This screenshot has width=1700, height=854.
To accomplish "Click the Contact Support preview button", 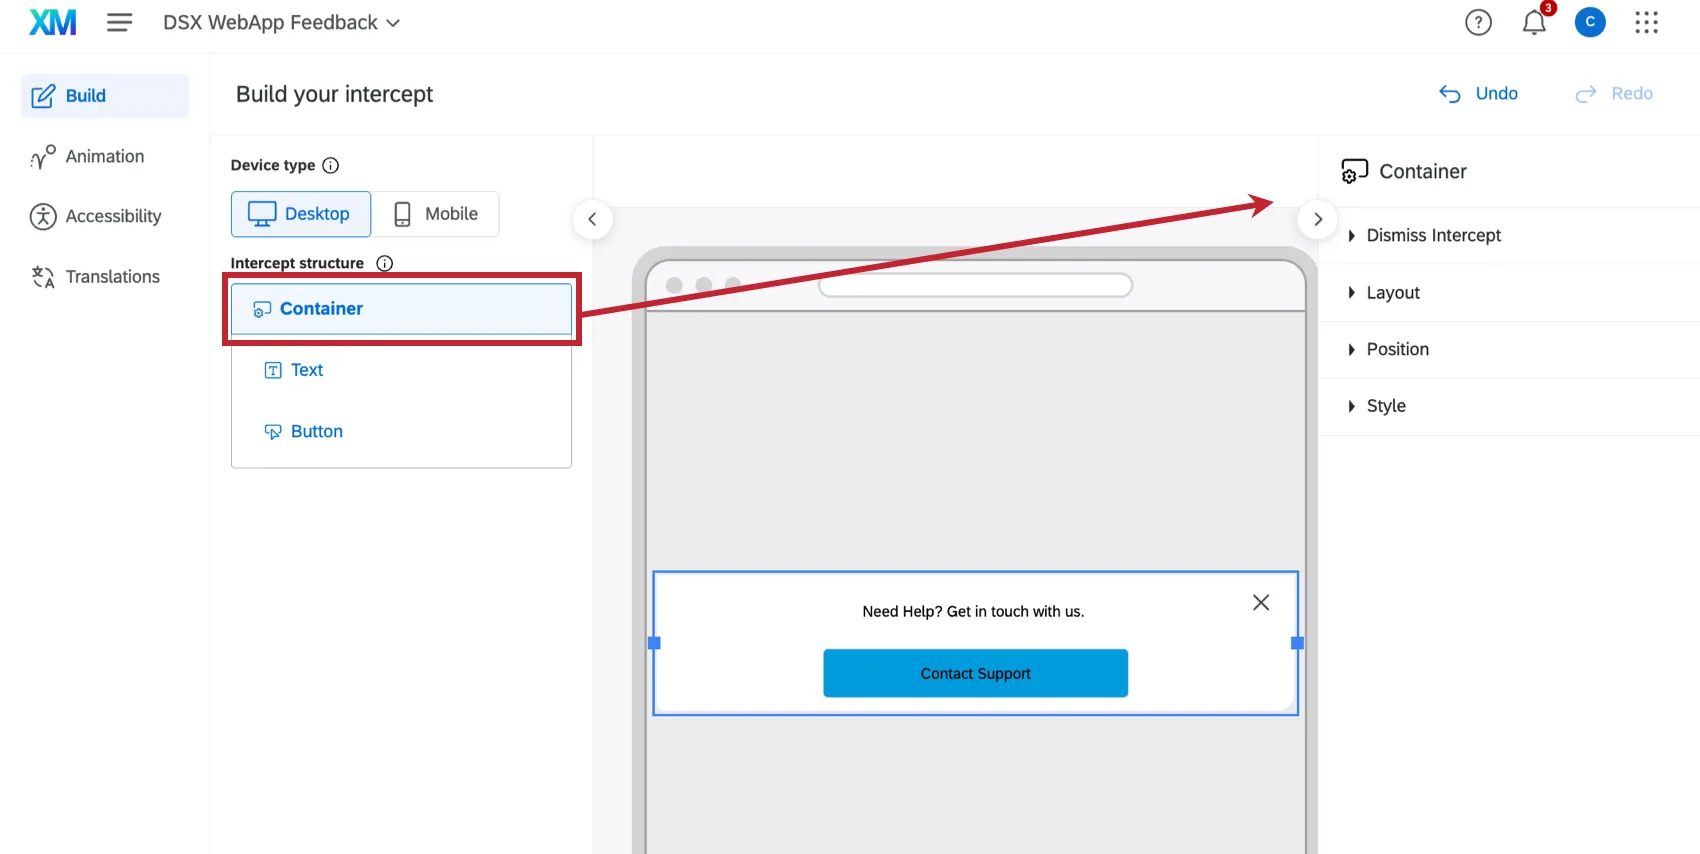I will pyautogui.click(x=975, y=673).
